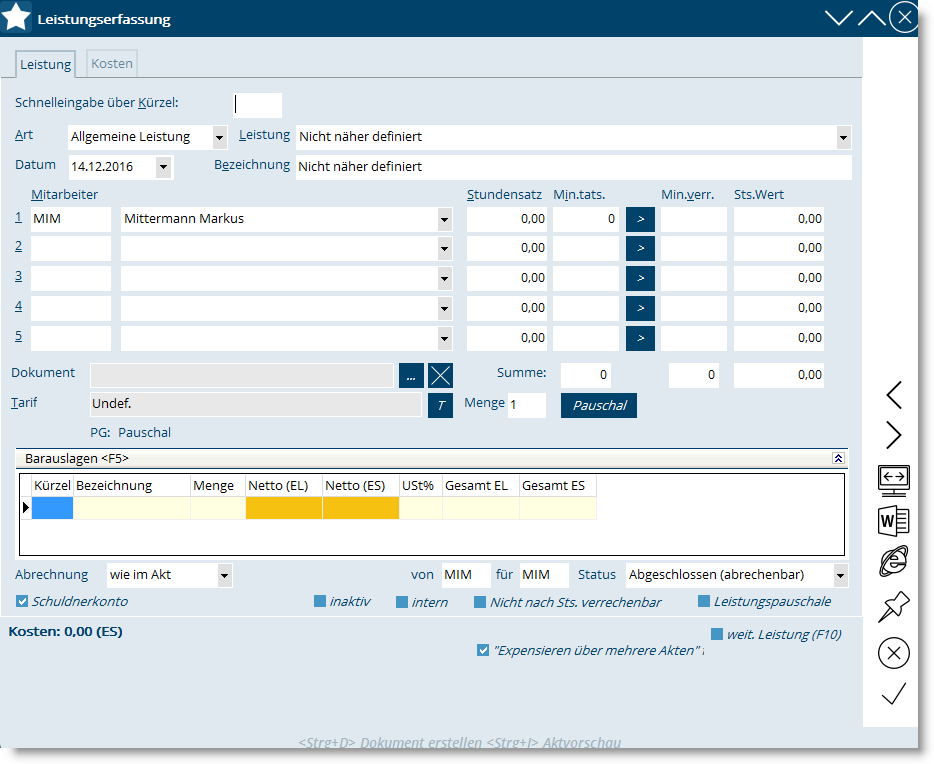The height and width of the screenshot is (764, 934).
Task: Toggle the Schuldnerkonto checkbox
Action: click(22, 602)
